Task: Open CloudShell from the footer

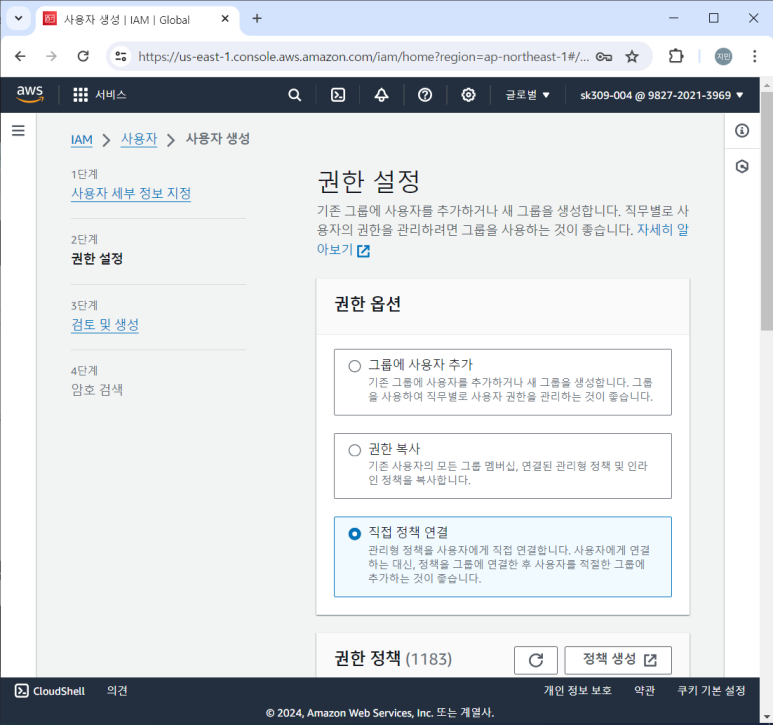Action: coord(50,690)
